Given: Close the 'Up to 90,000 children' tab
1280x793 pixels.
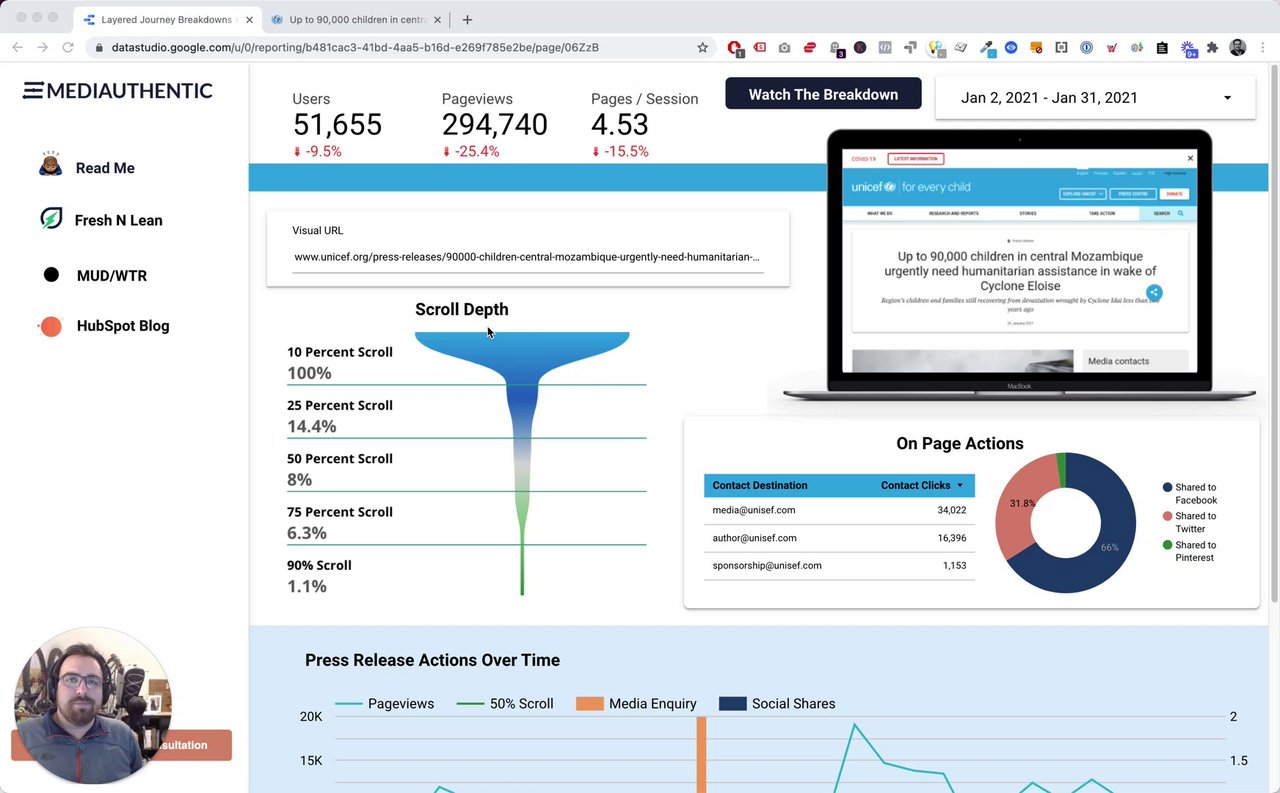Looking at the screenshot, I should point(440,19).
